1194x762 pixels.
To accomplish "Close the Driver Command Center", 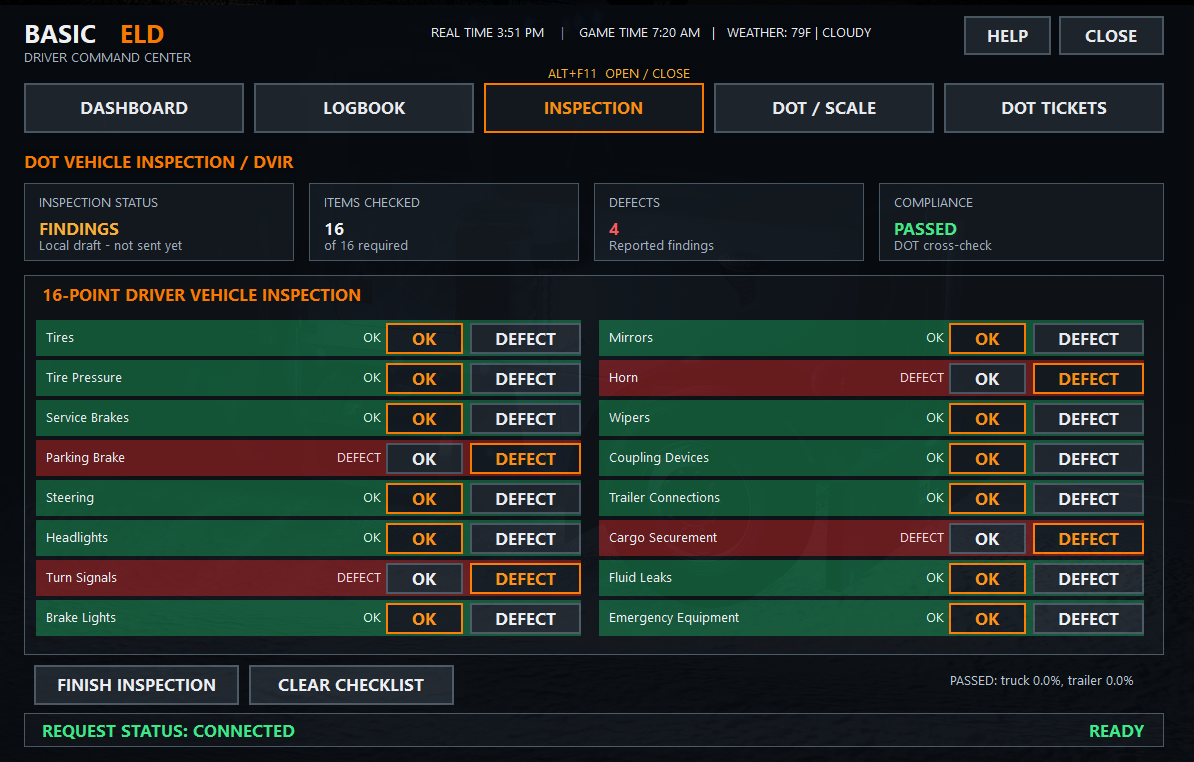I will pos(1111,36).
